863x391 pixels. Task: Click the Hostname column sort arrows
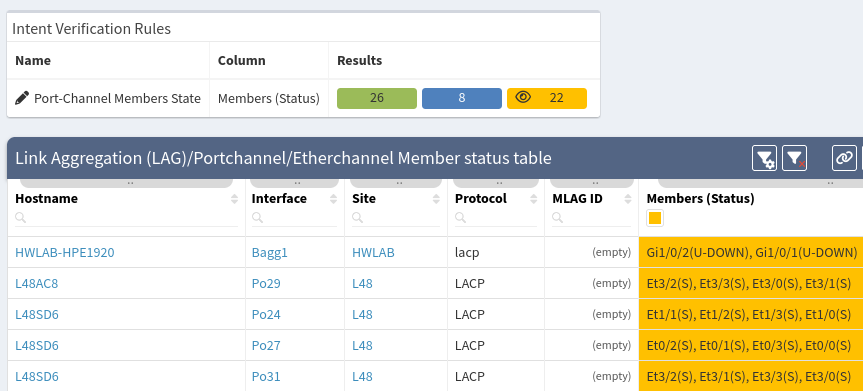point(235,199)
